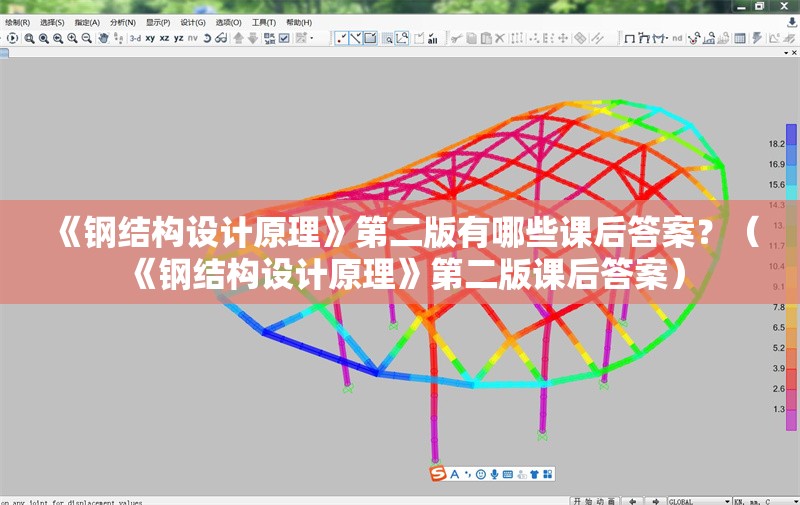Click the blue swatch atop the color legend

pyautogui.click(x=791, y=134)
